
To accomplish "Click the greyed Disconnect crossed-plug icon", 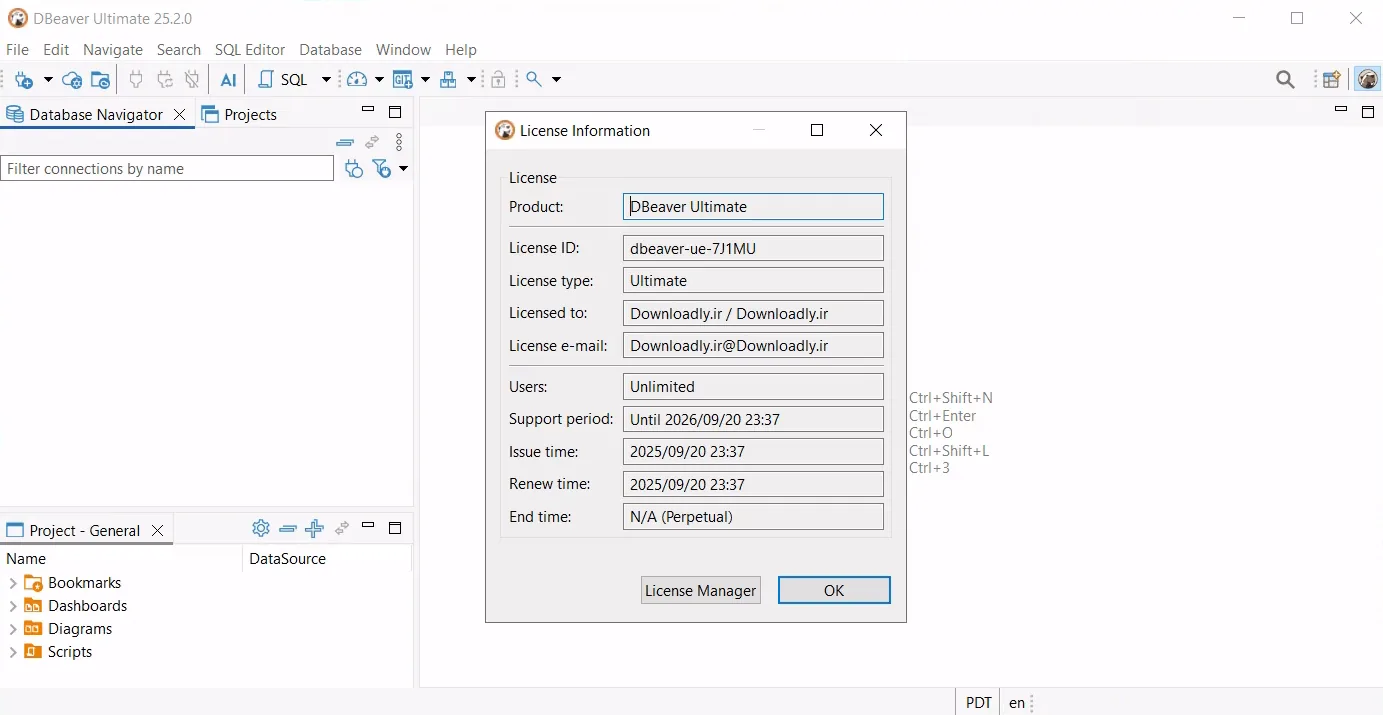I will [193, 80].
